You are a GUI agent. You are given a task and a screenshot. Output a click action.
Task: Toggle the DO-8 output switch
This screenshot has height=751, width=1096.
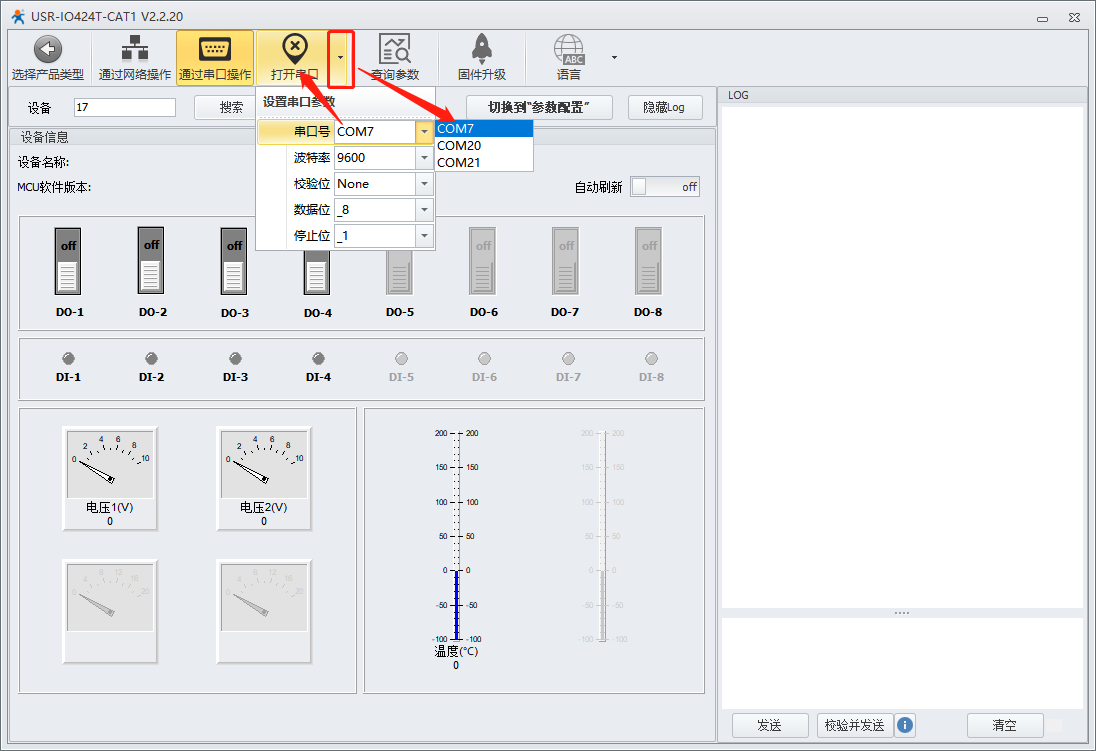click(649, 261)
